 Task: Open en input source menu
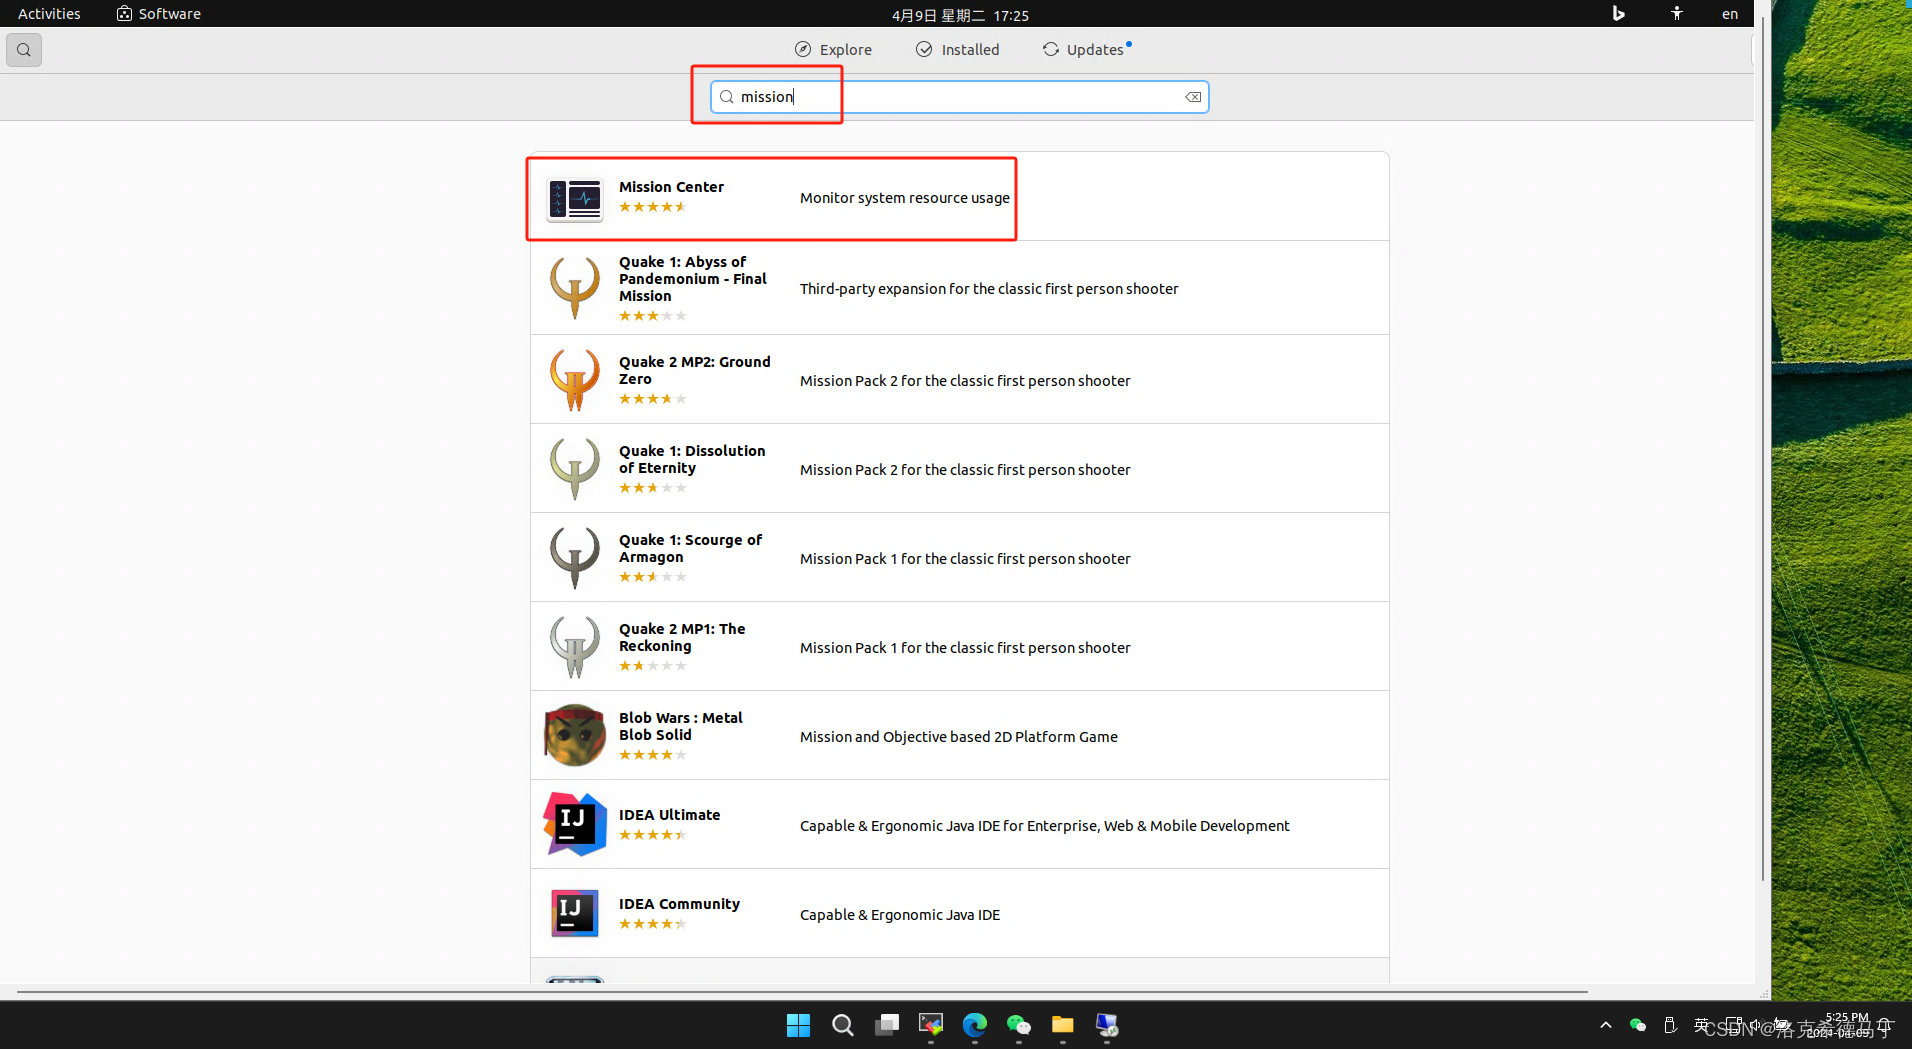pyautogui.click(x=1730, y=14)
